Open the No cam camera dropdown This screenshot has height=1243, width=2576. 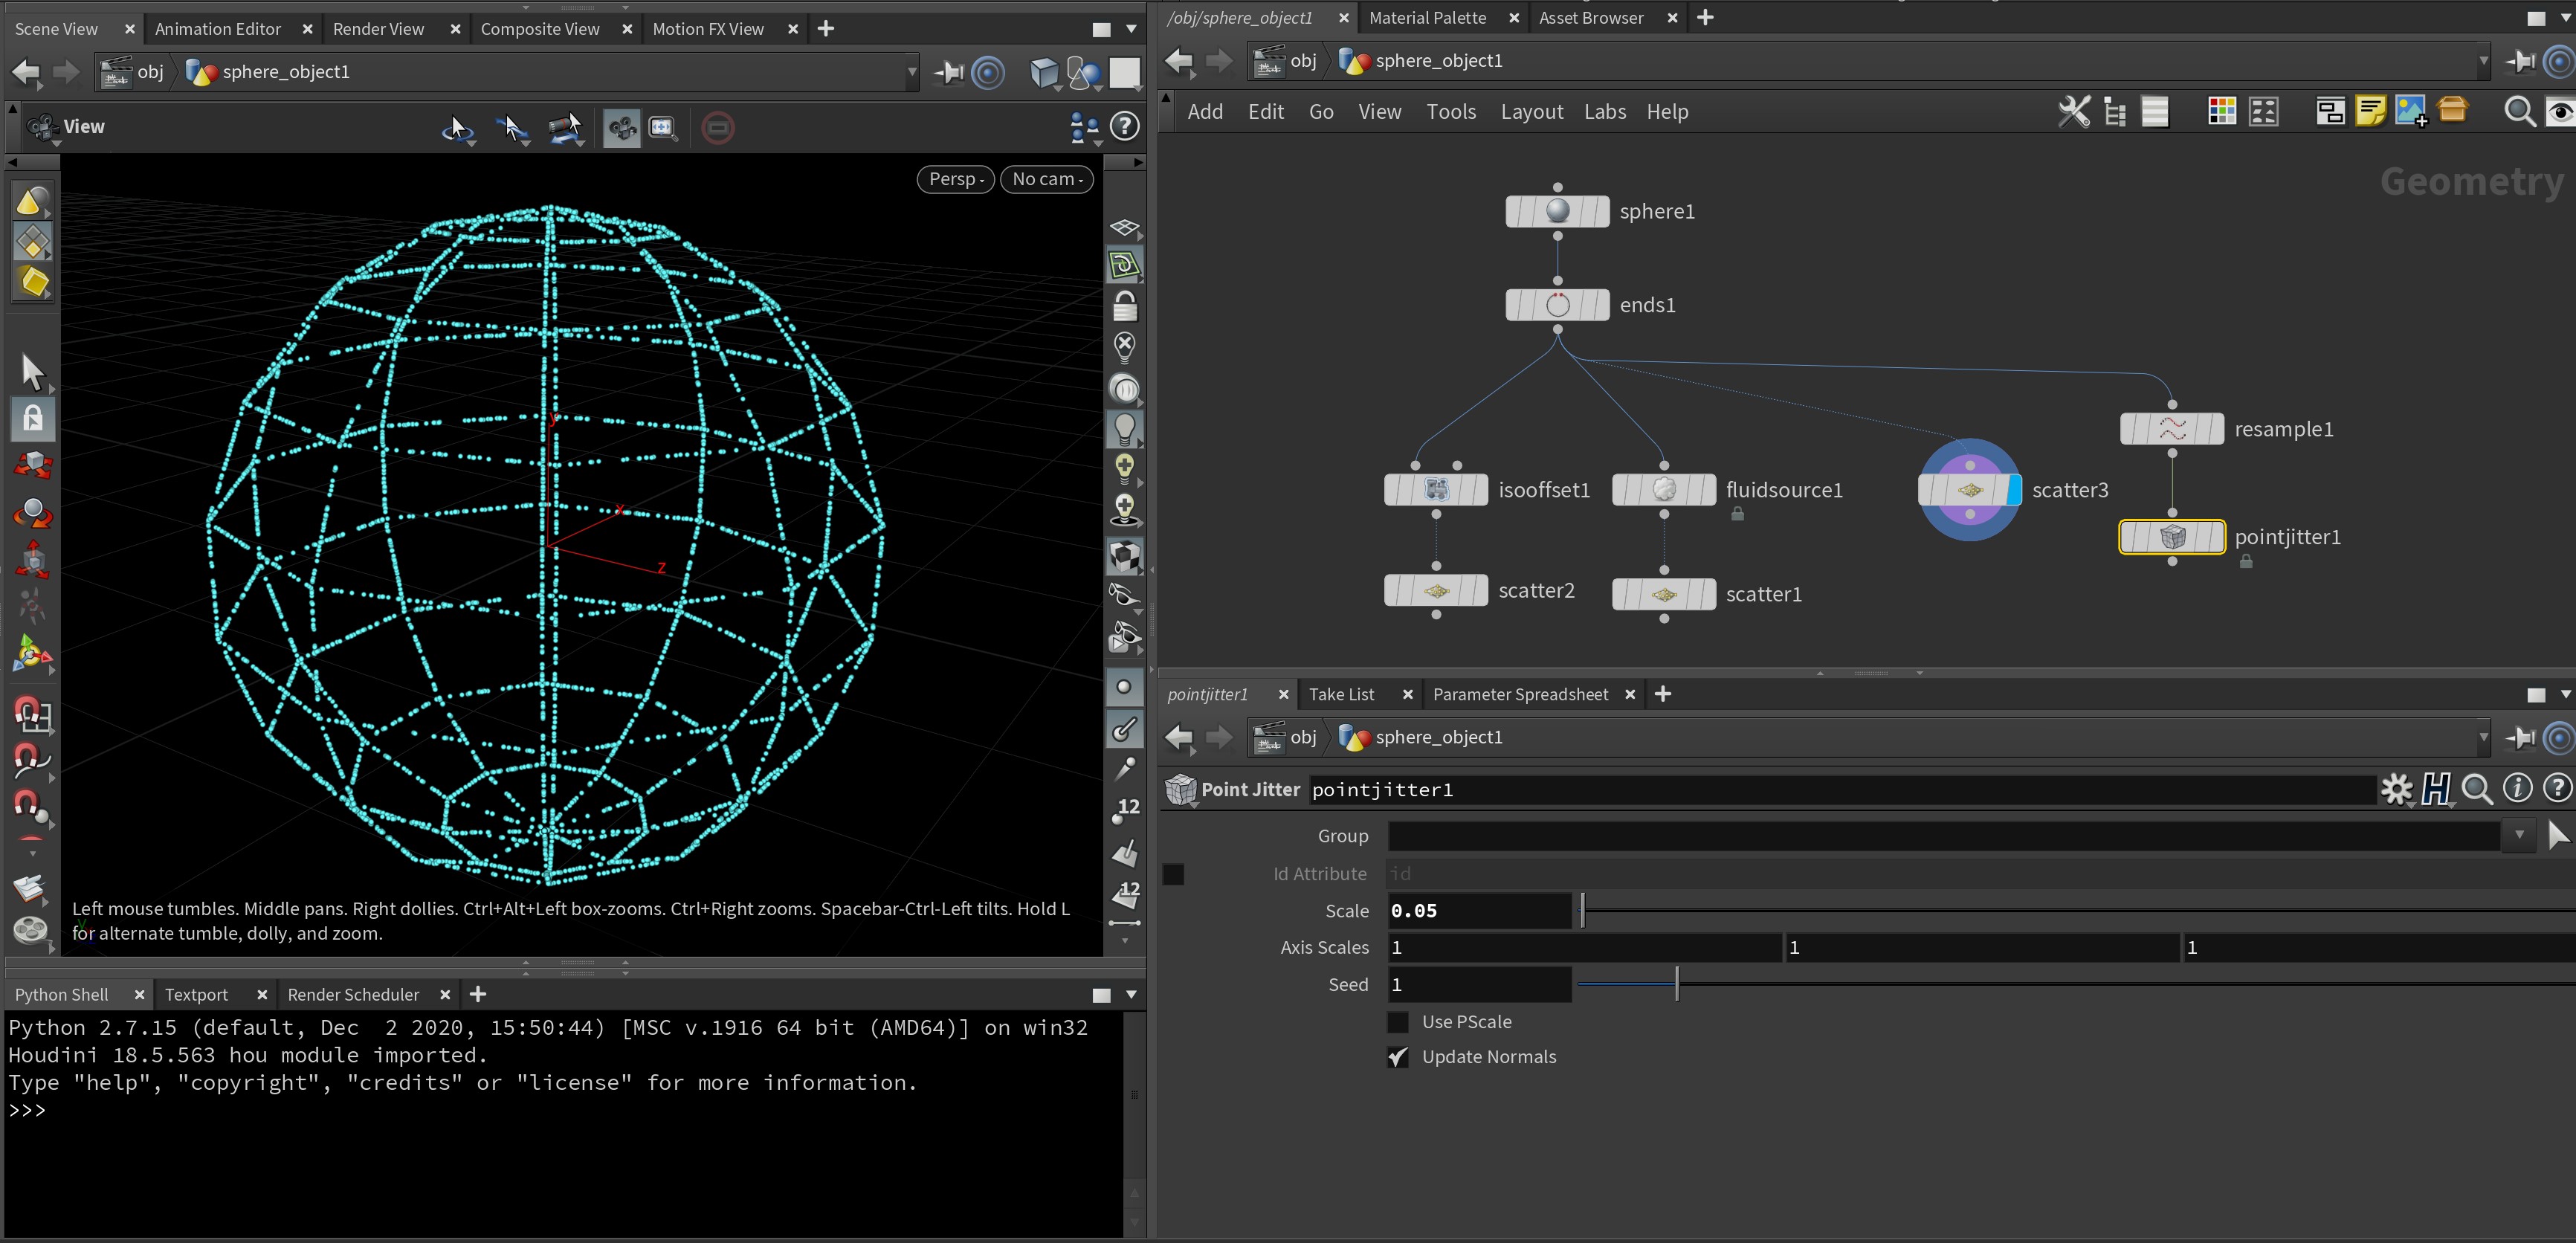1047,179
